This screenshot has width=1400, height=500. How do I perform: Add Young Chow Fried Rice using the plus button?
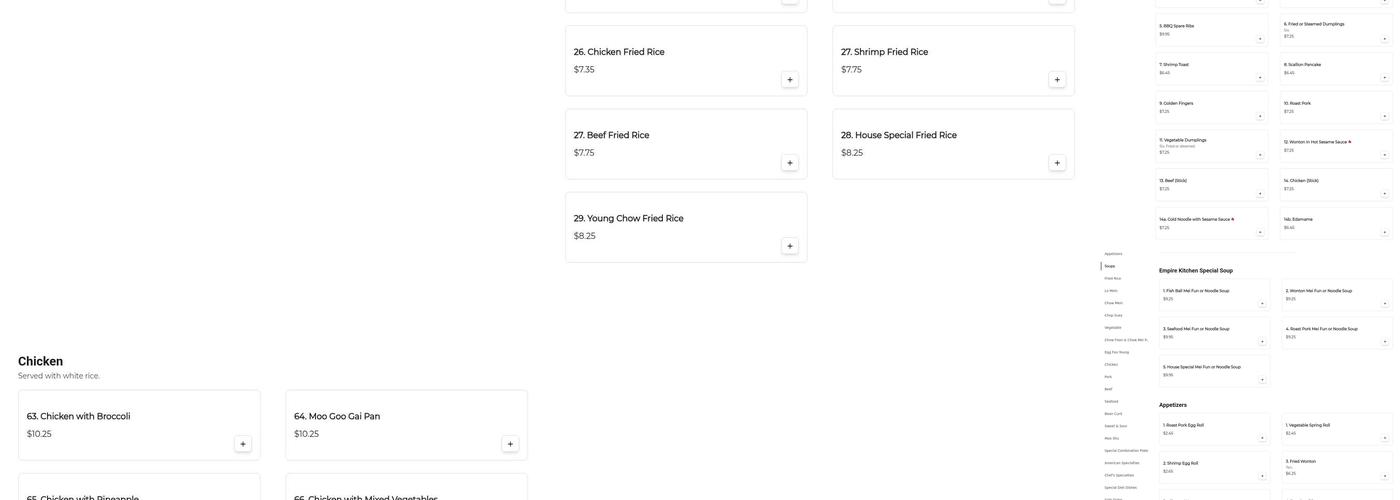click(790, 246)
